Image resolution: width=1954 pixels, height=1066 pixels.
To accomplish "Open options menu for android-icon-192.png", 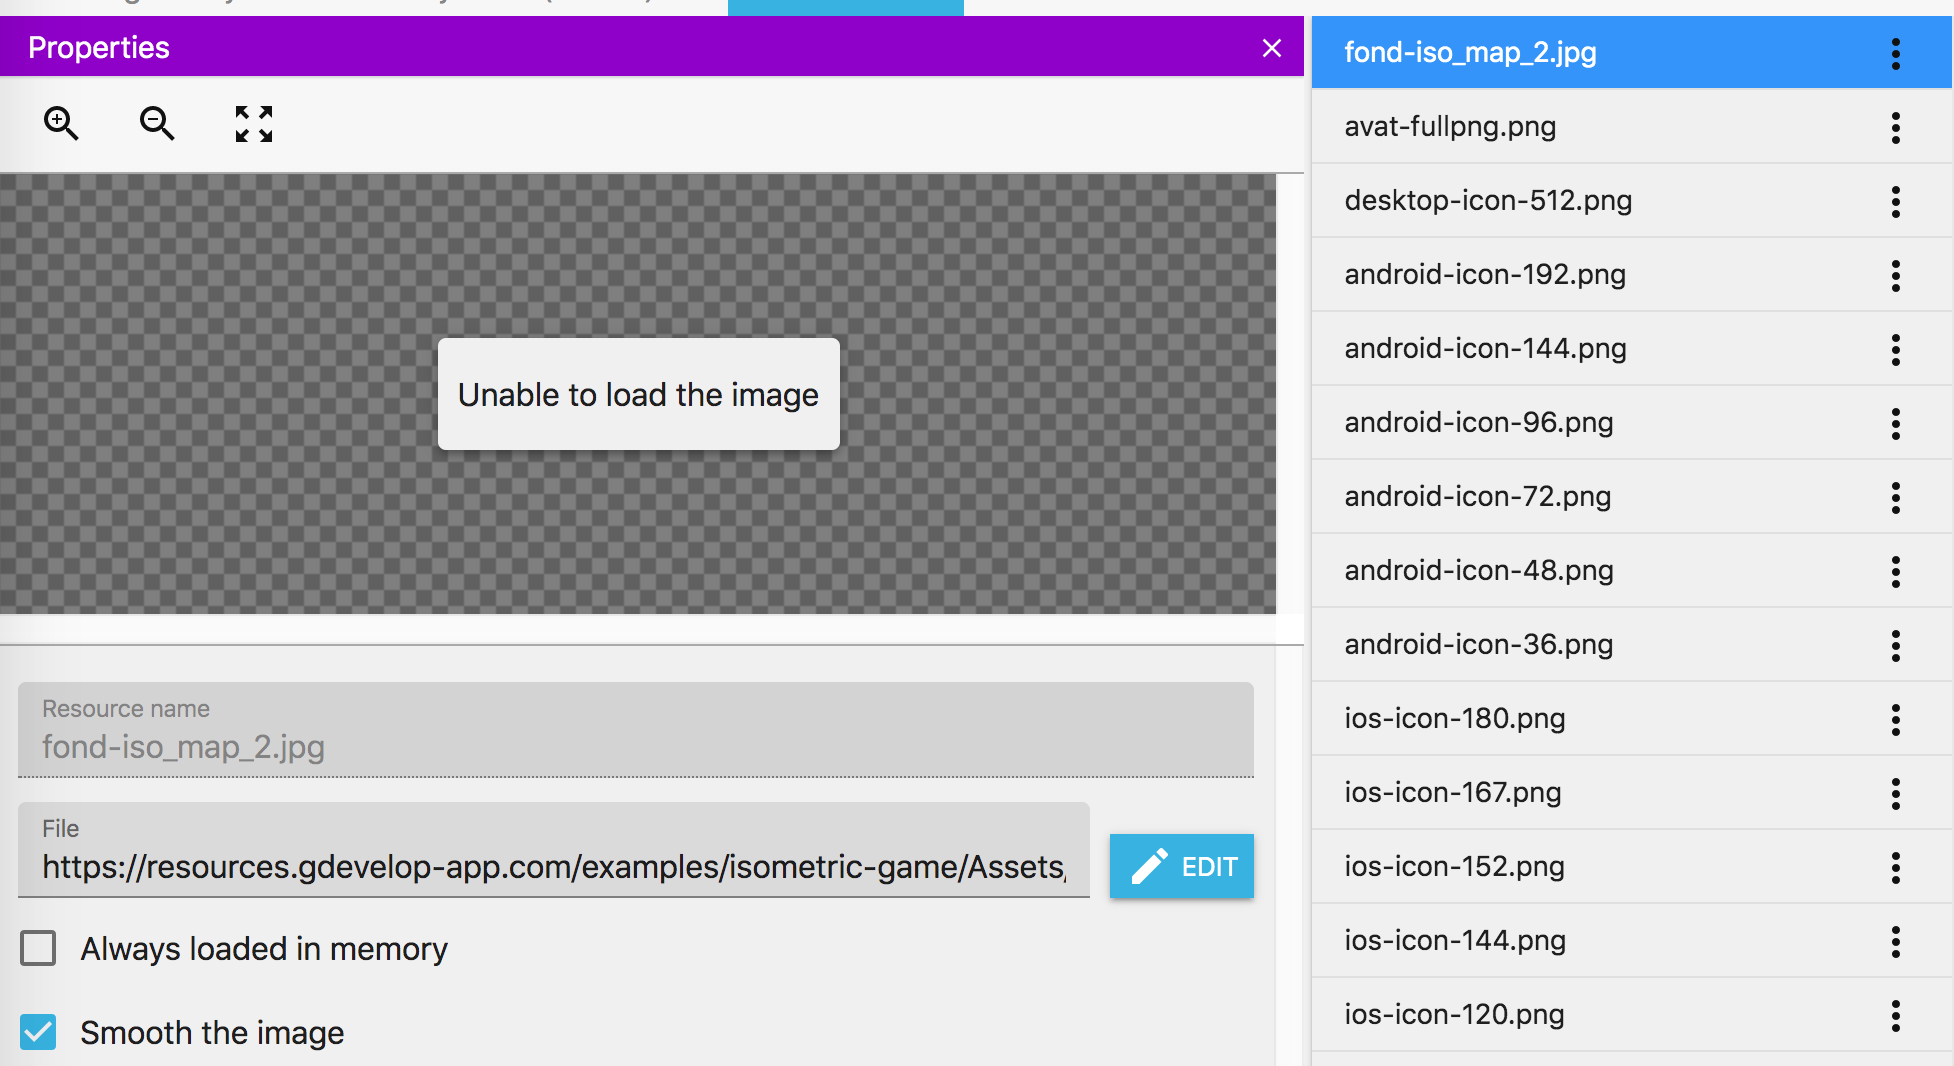I will 1895,275.
